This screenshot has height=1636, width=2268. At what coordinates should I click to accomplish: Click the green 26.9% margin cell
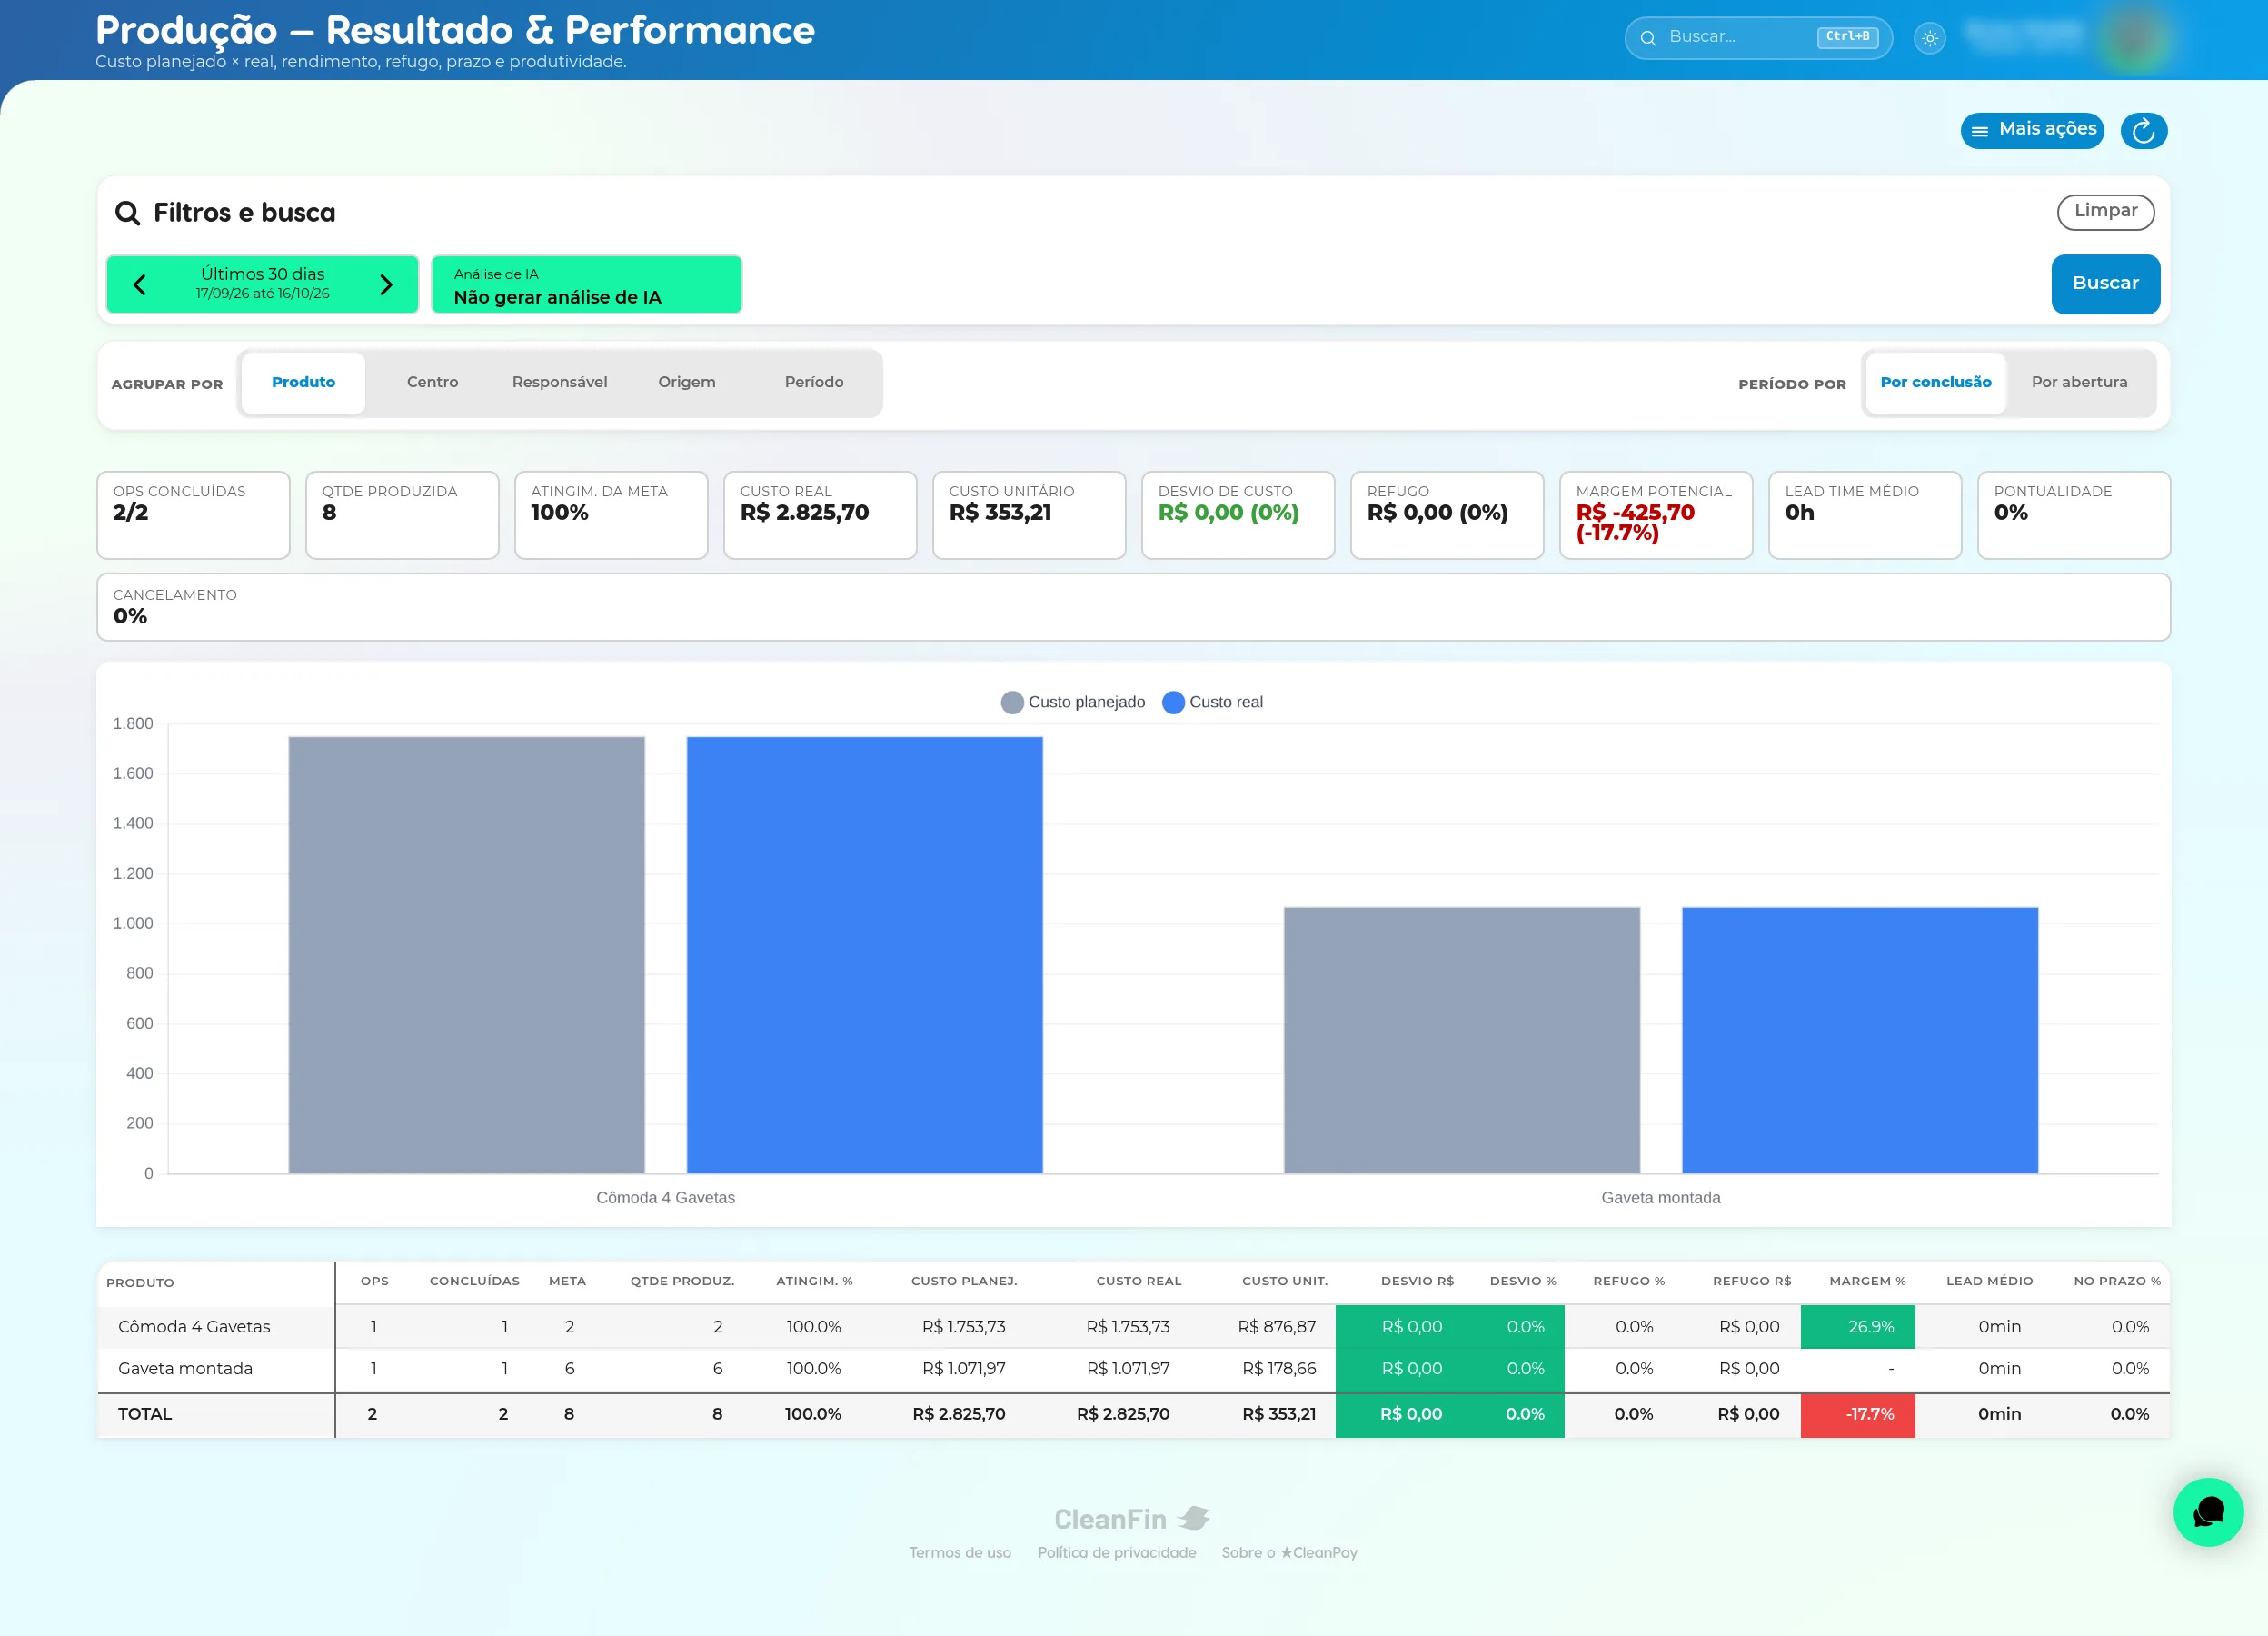click(x=1857, y=1326)
